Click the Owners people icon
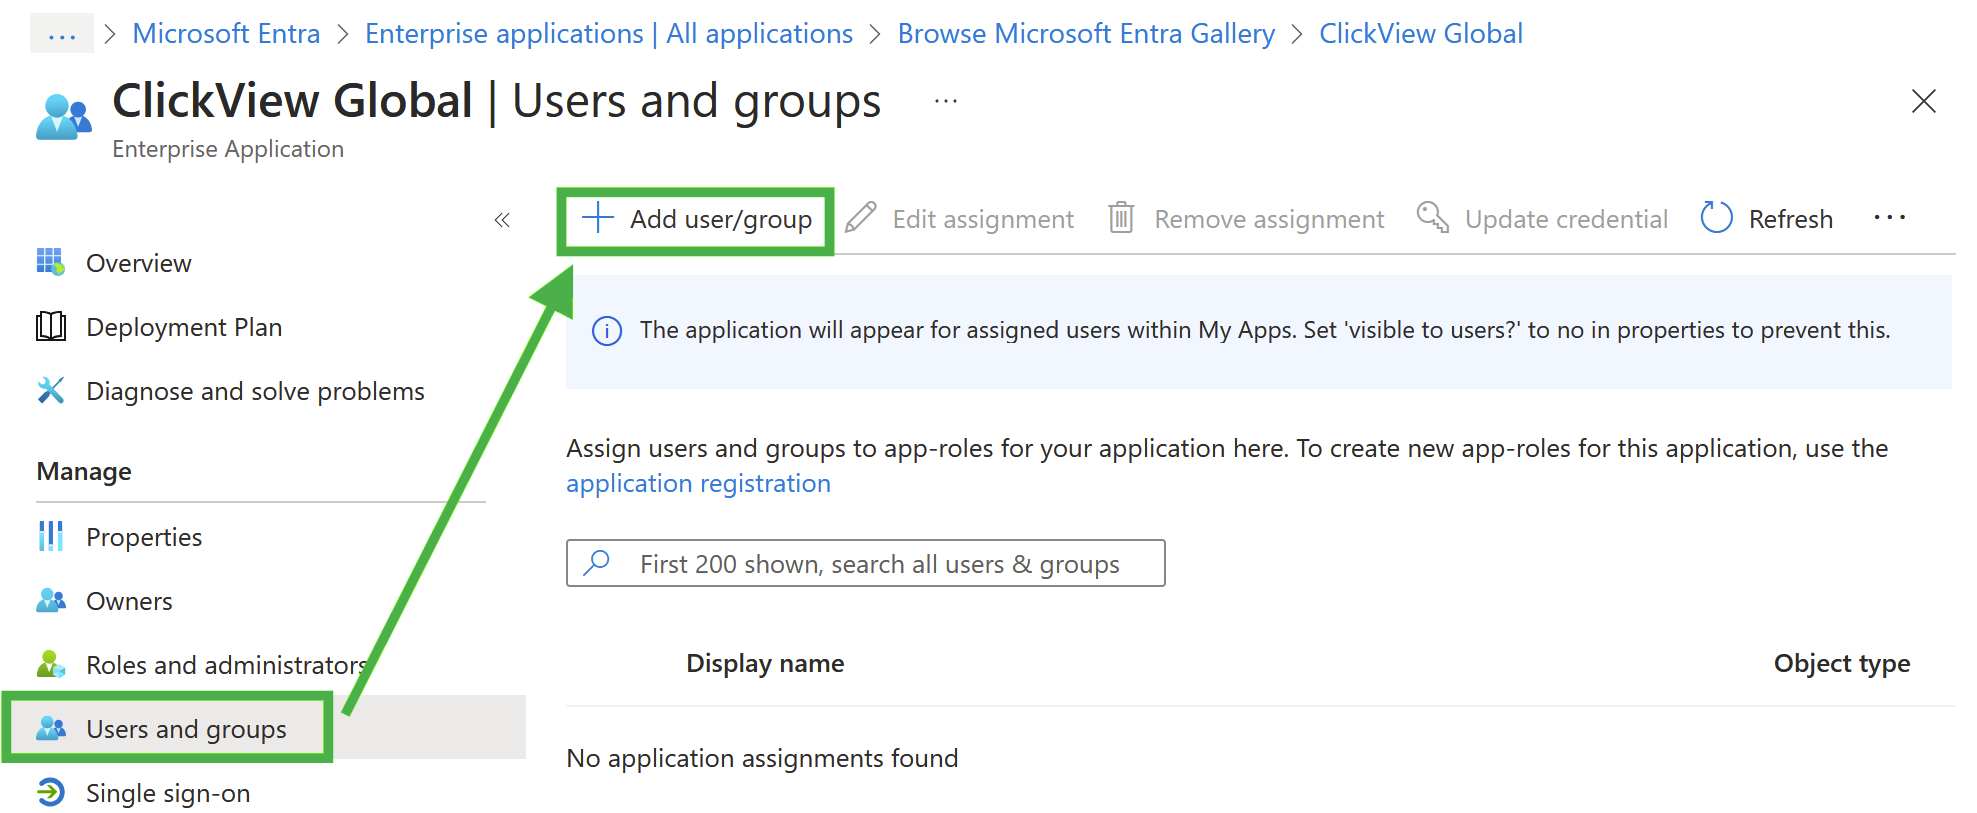Image resolution: width=1977 pixels, height=813 pixels. (51, 600)
